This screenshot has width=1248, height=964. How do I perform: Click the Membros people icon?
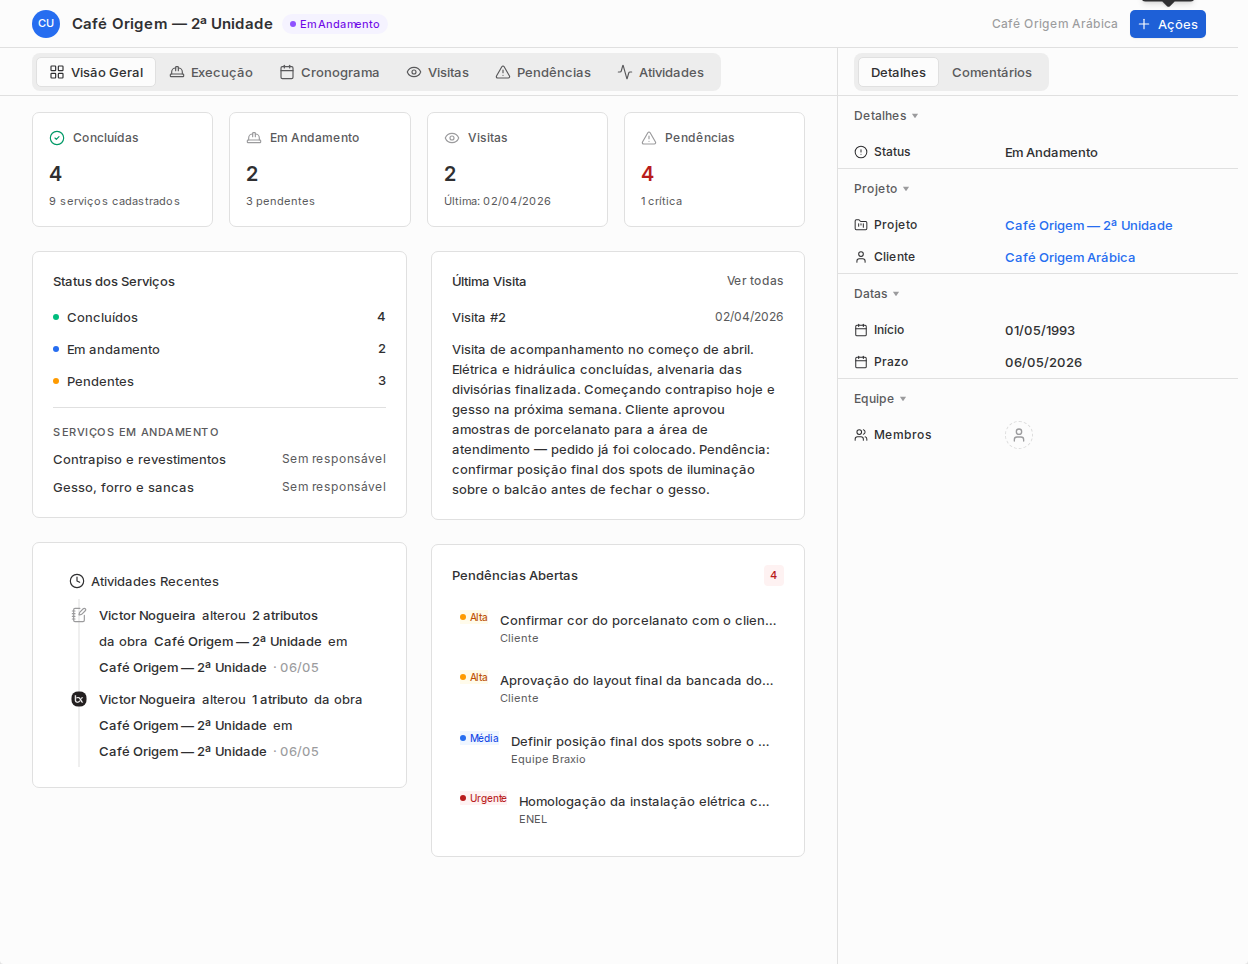tap(861, 435)
